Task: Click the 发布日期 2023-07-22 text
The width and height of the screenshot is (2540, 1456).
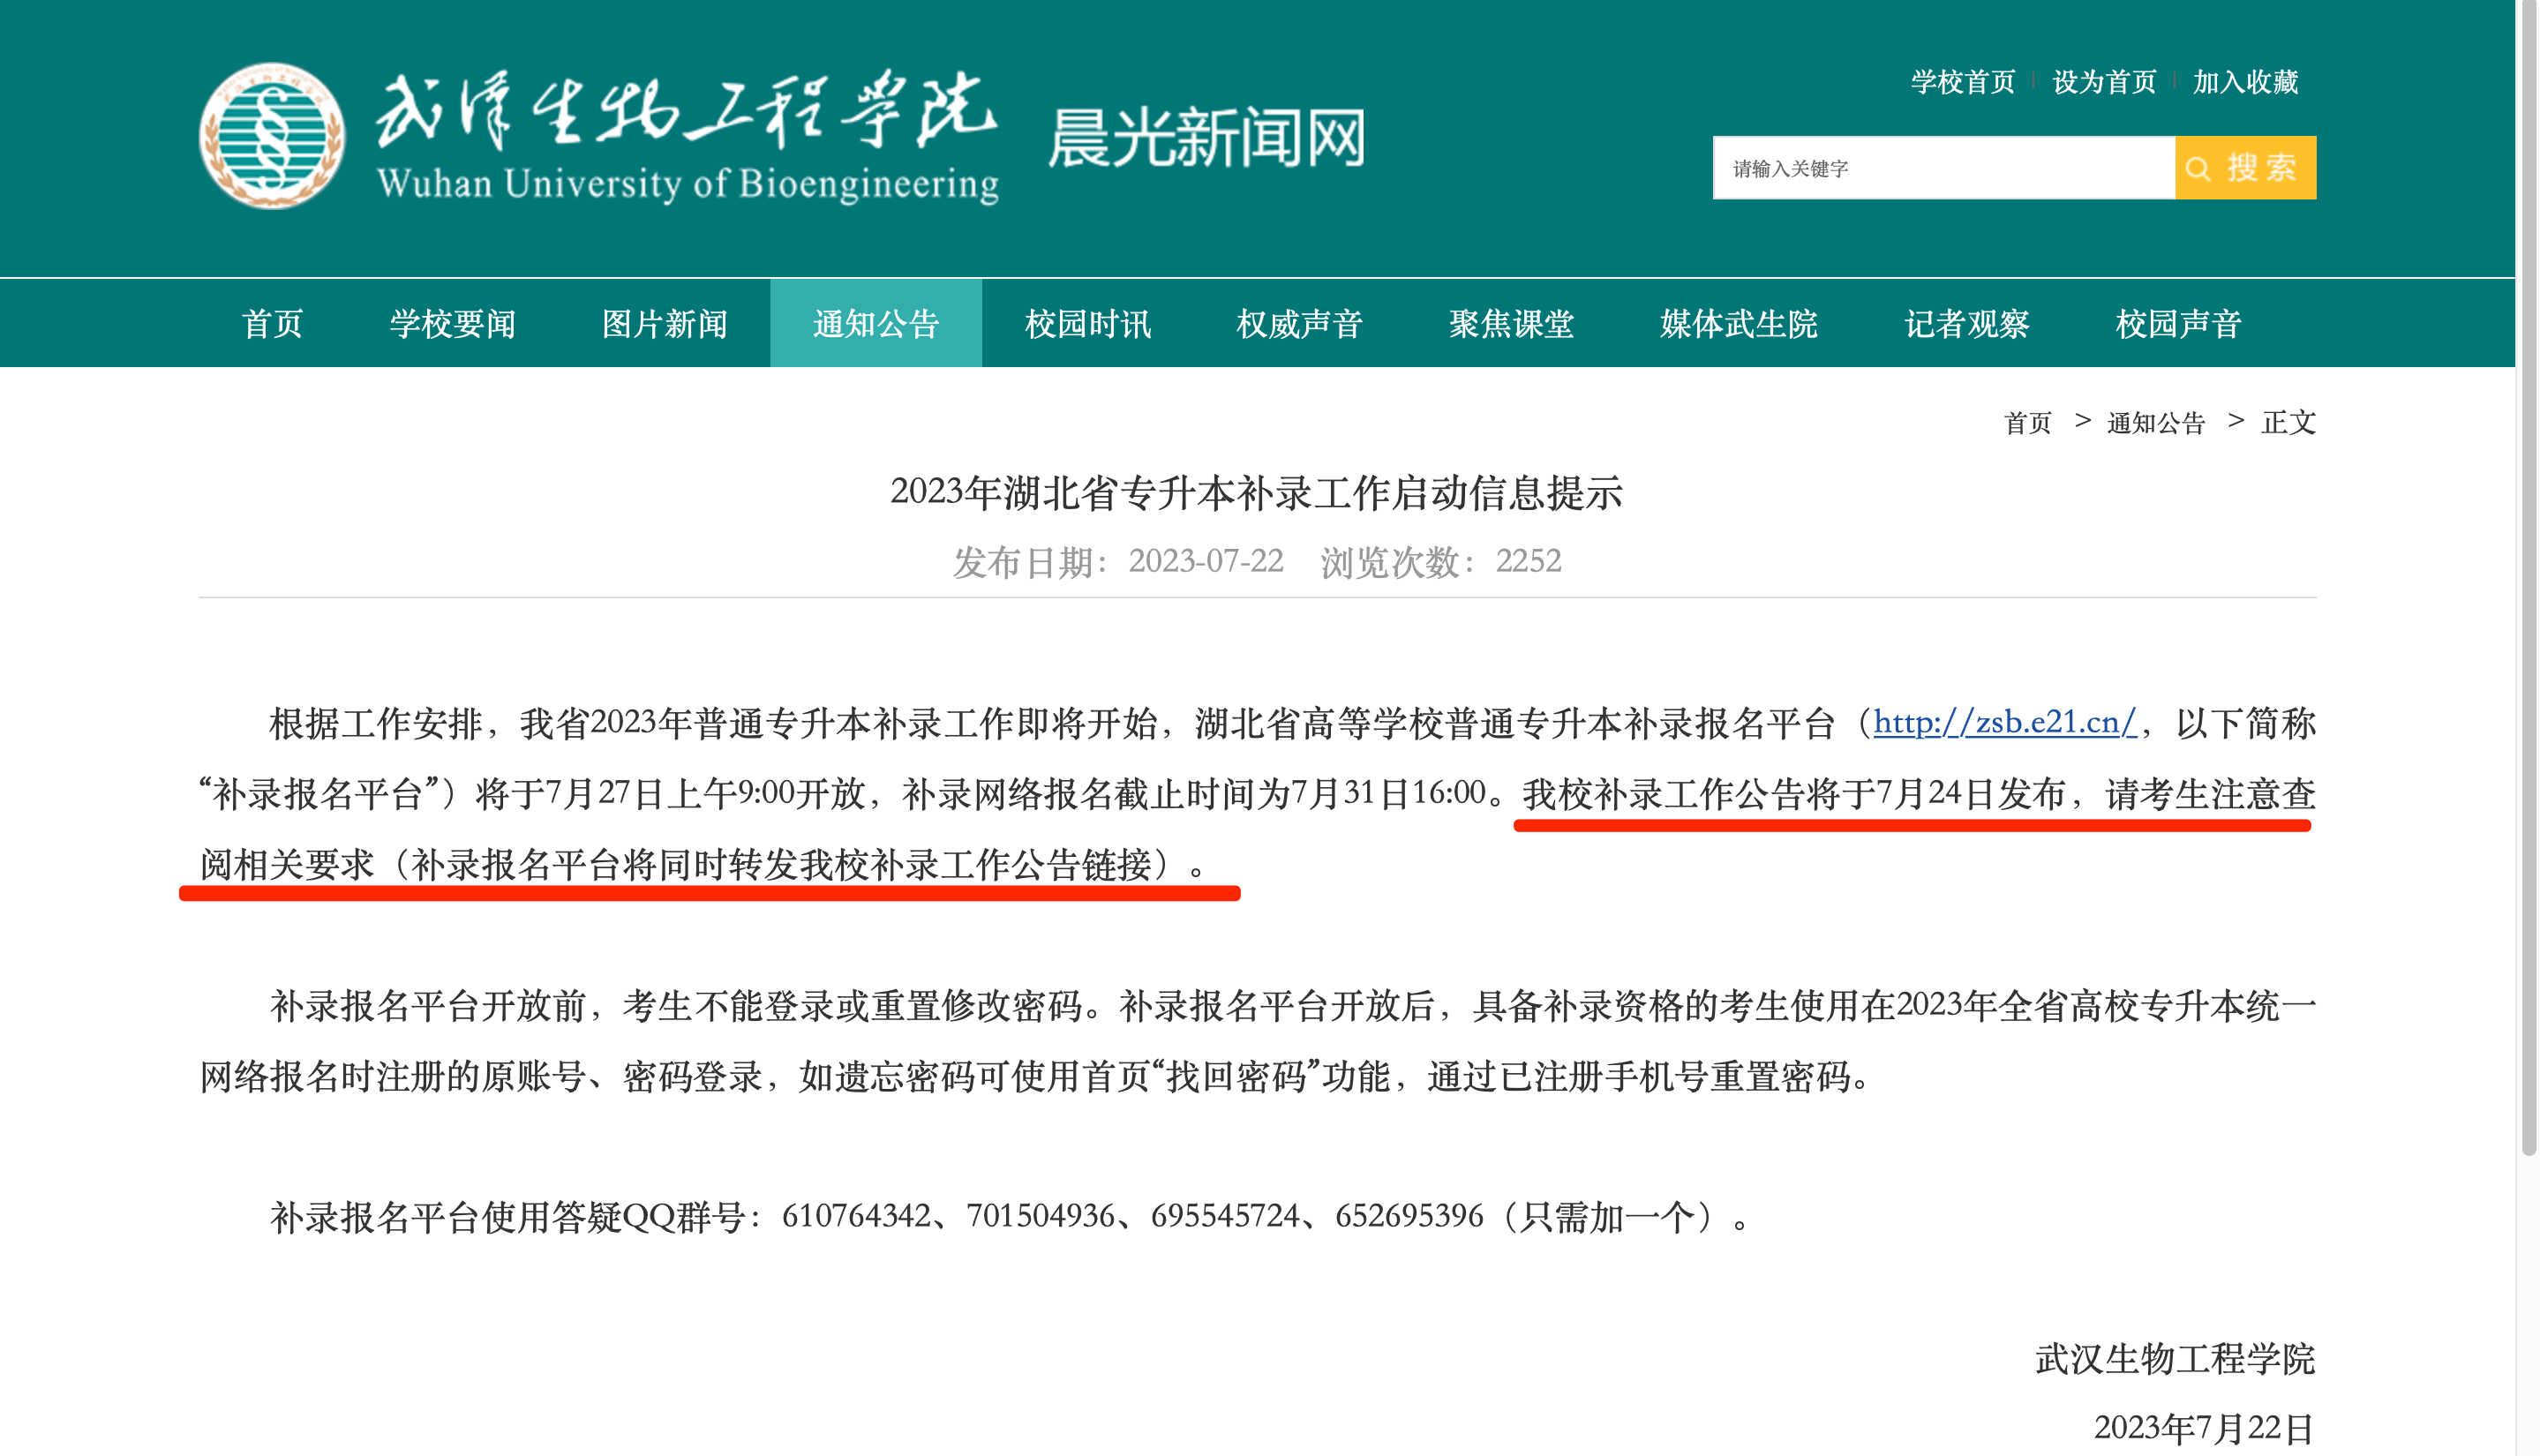Action: tap(1117, 562)
